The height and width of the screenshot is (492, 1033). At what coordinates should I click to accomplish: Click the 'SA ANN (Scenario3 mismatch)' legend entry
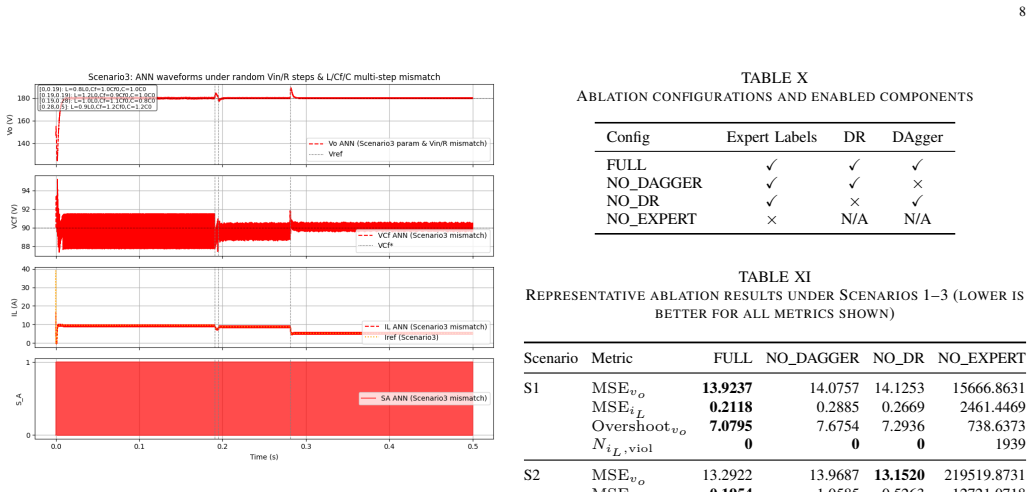click(425, 398)
